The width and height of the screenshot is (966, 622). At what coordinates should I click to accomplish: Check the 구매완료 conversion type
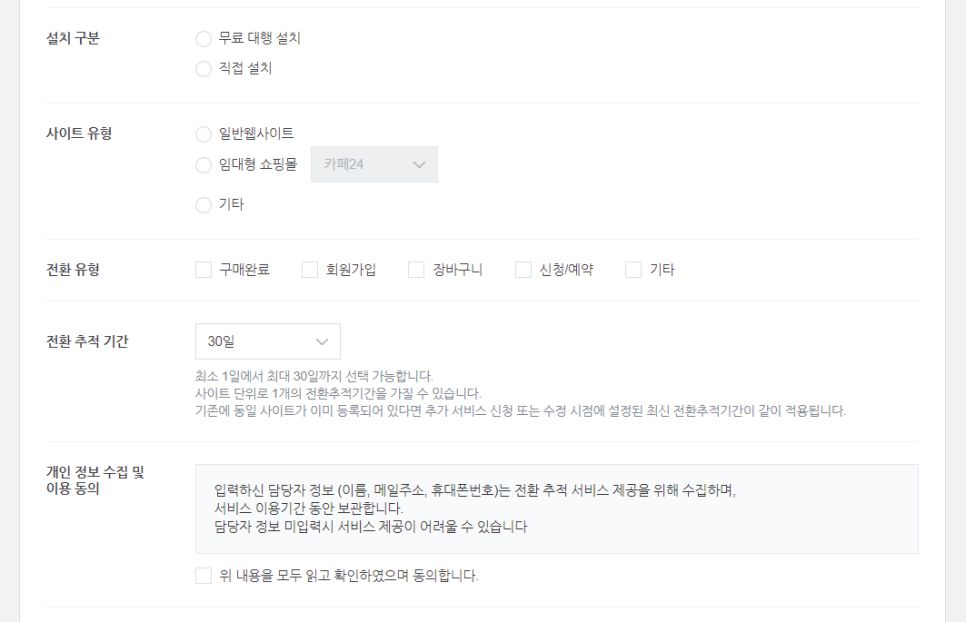pos(203,270)
